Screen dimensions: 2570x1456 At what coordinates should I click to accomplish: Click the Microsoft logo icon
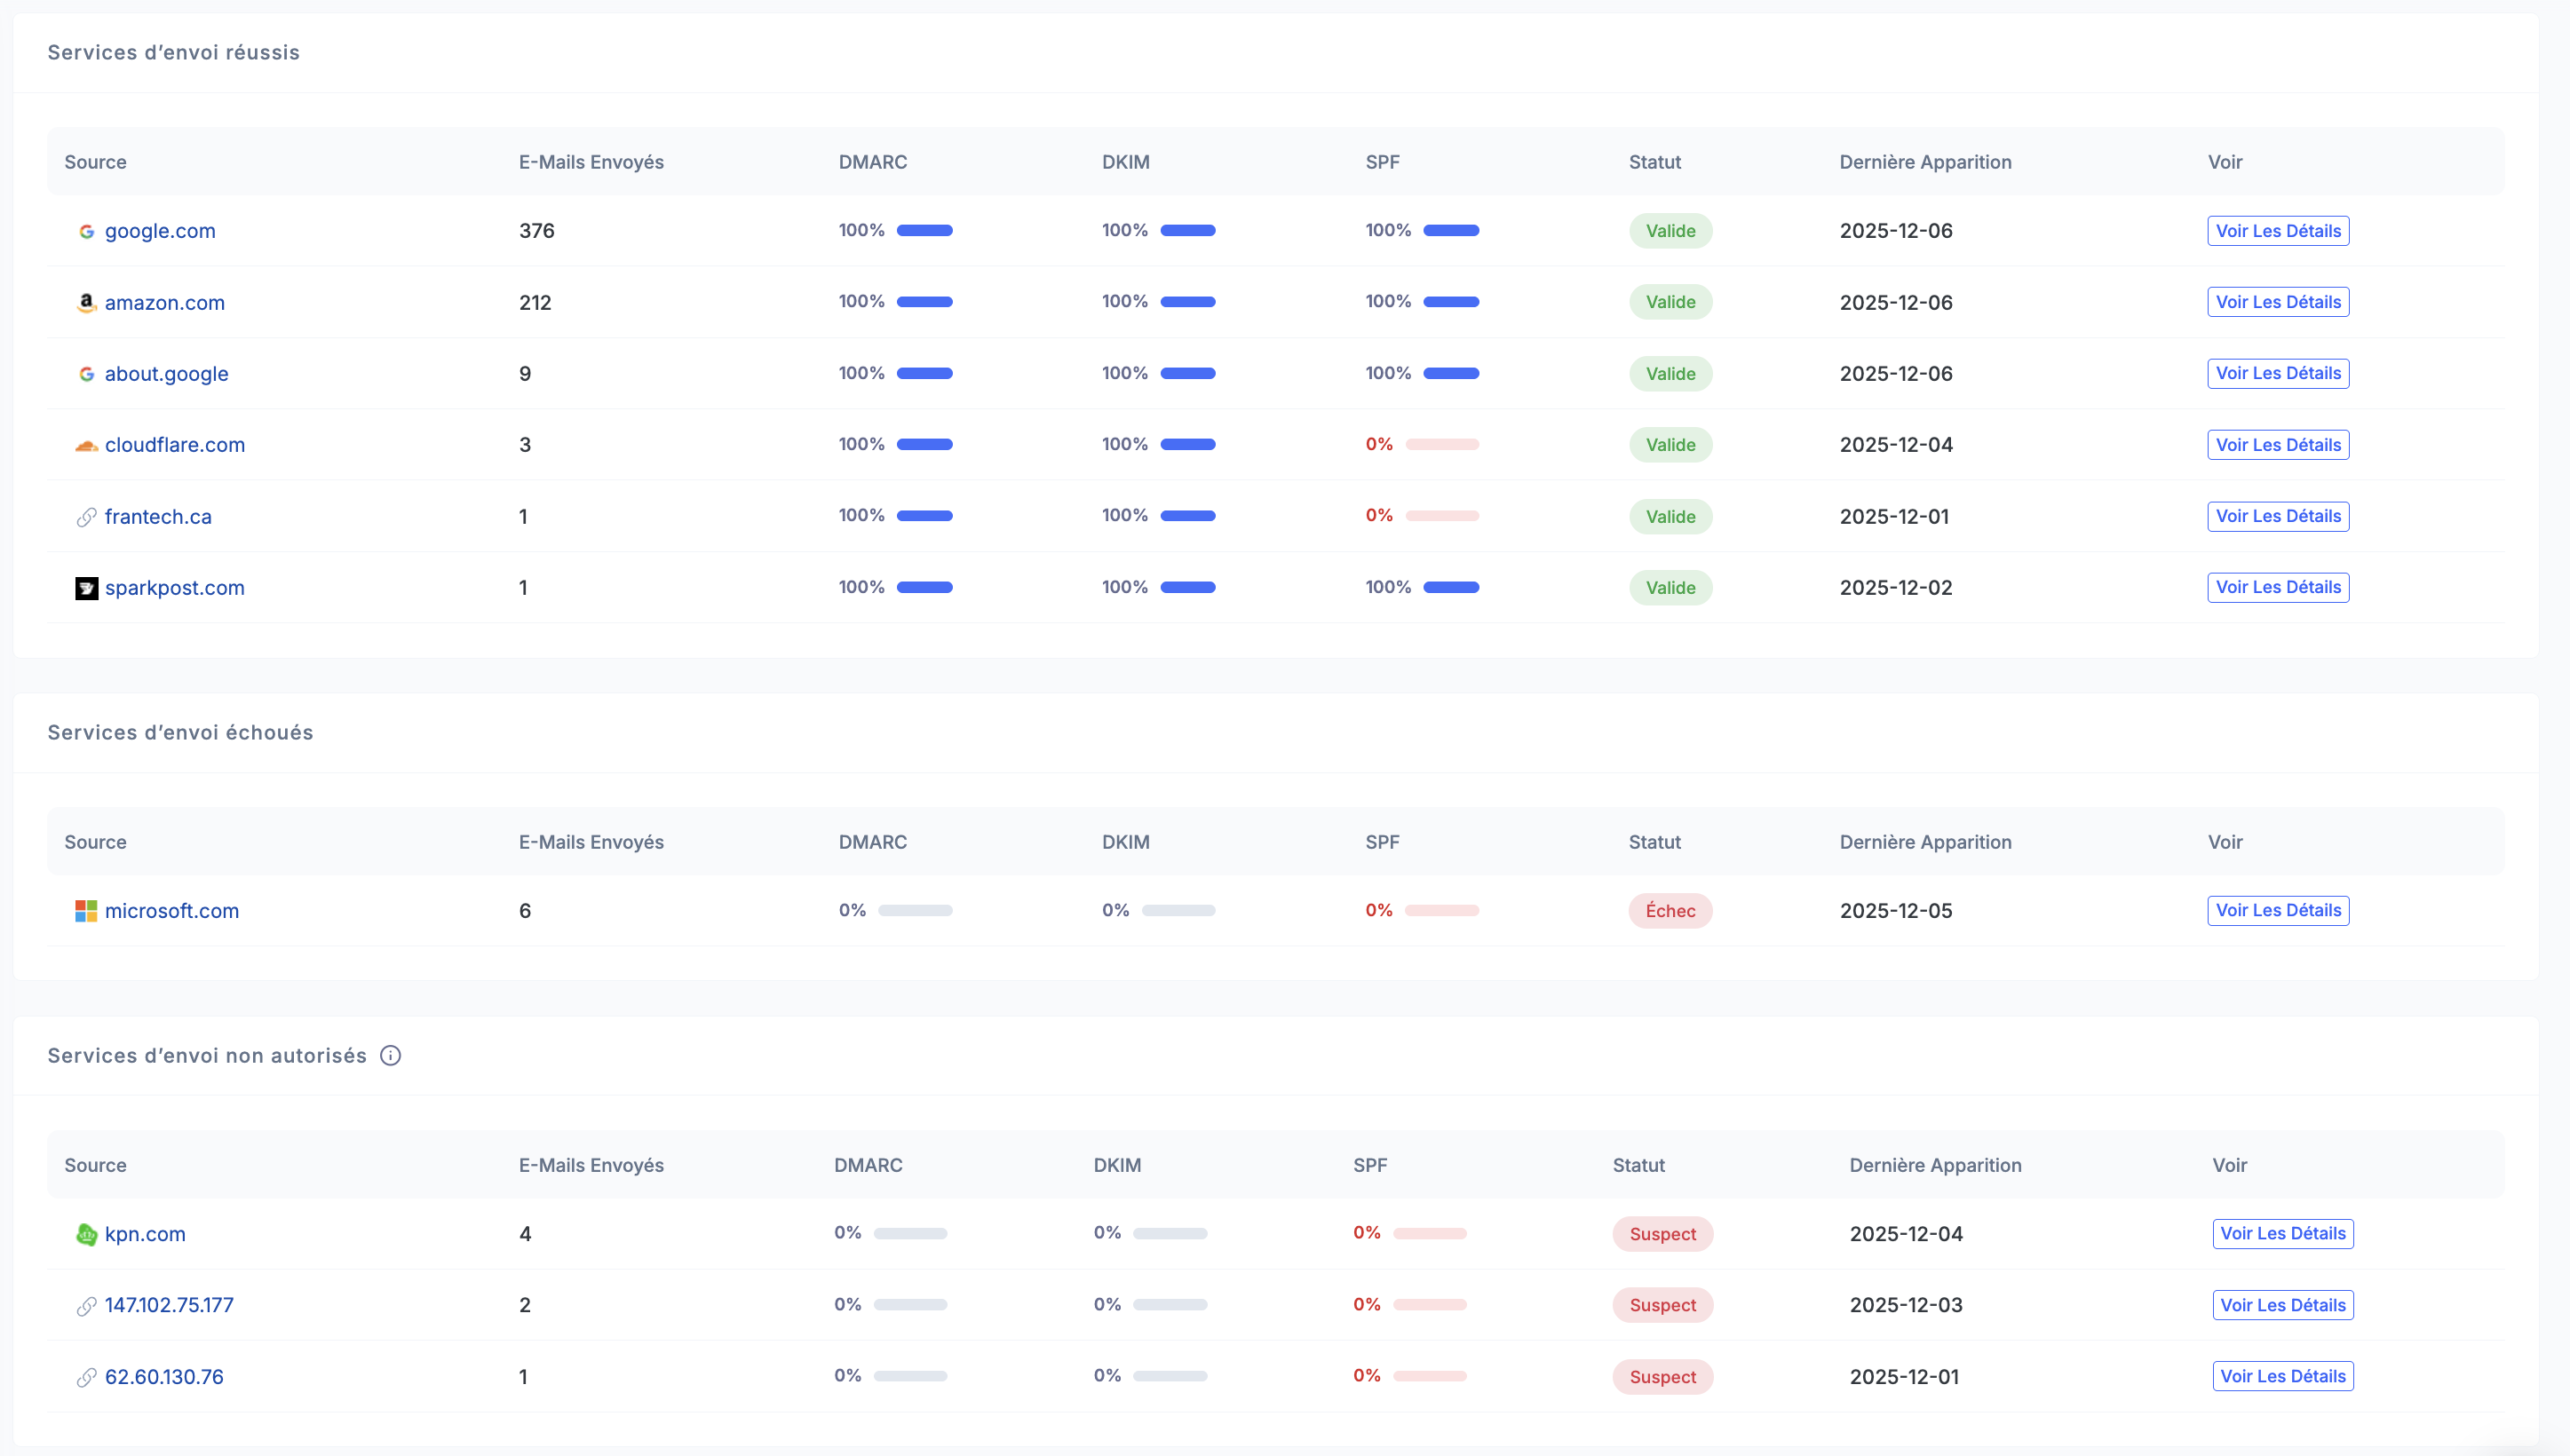point(87,911)
